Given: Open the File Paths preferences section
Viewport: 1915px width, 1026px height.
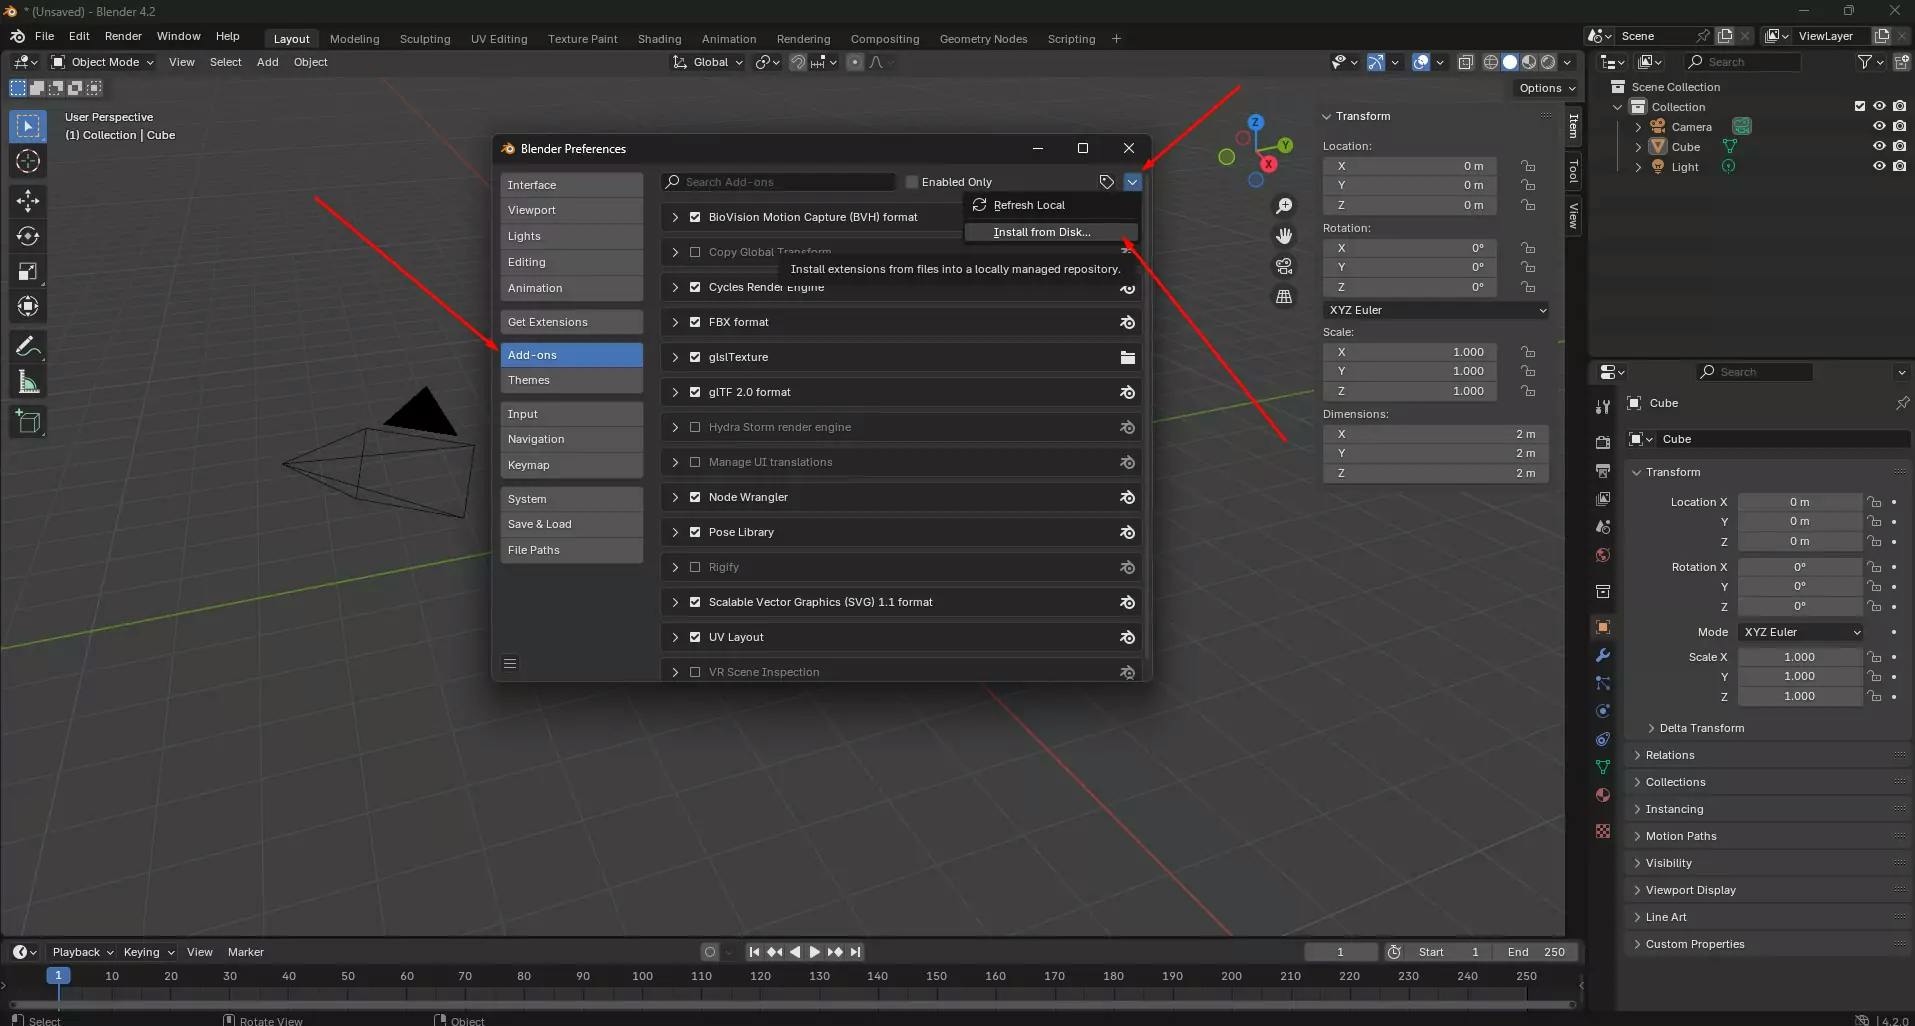Looking at the screenshot, I should pyautogui.click(x=572, y=550).
